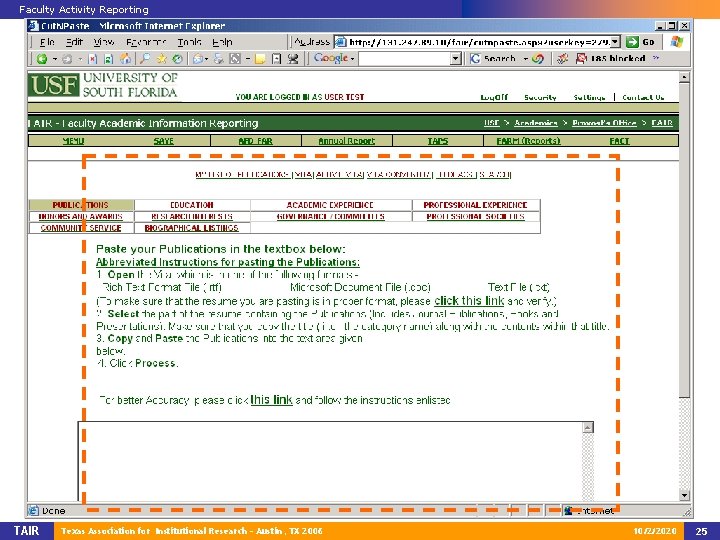Viewport: 720px width, 540px height.
Task: Click the browser Back arrow icon
Action: tap(42, 58)
